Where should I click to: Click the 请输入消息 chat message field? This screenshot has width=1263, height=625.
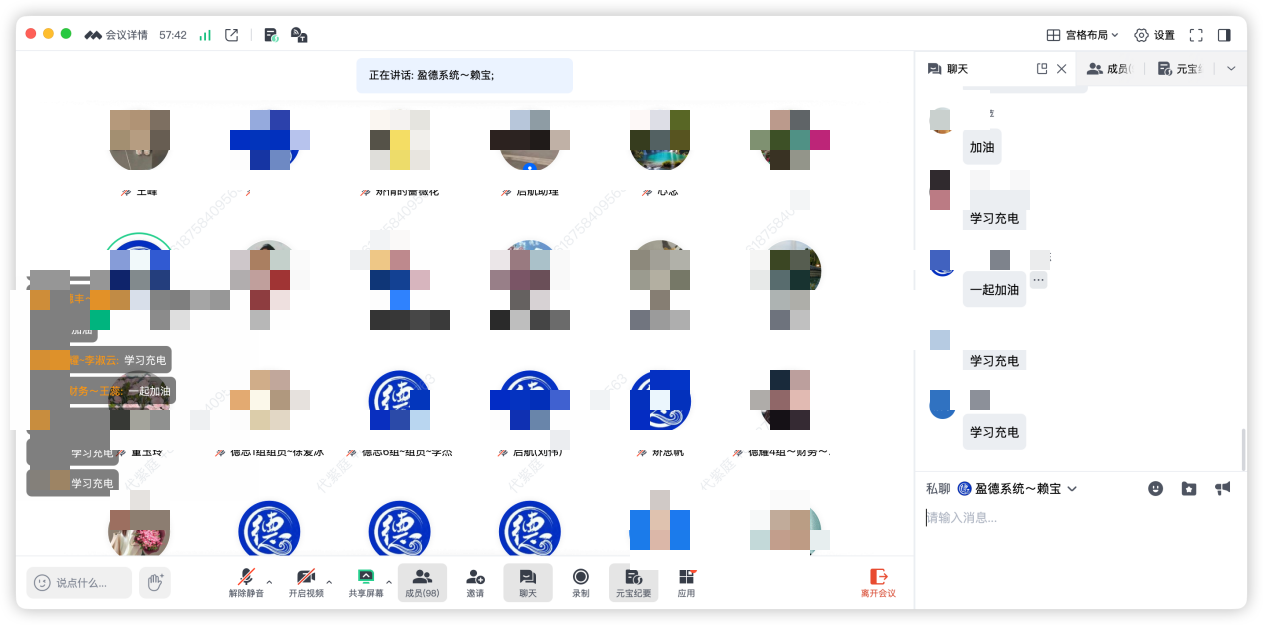click(x=1080, y=518)
